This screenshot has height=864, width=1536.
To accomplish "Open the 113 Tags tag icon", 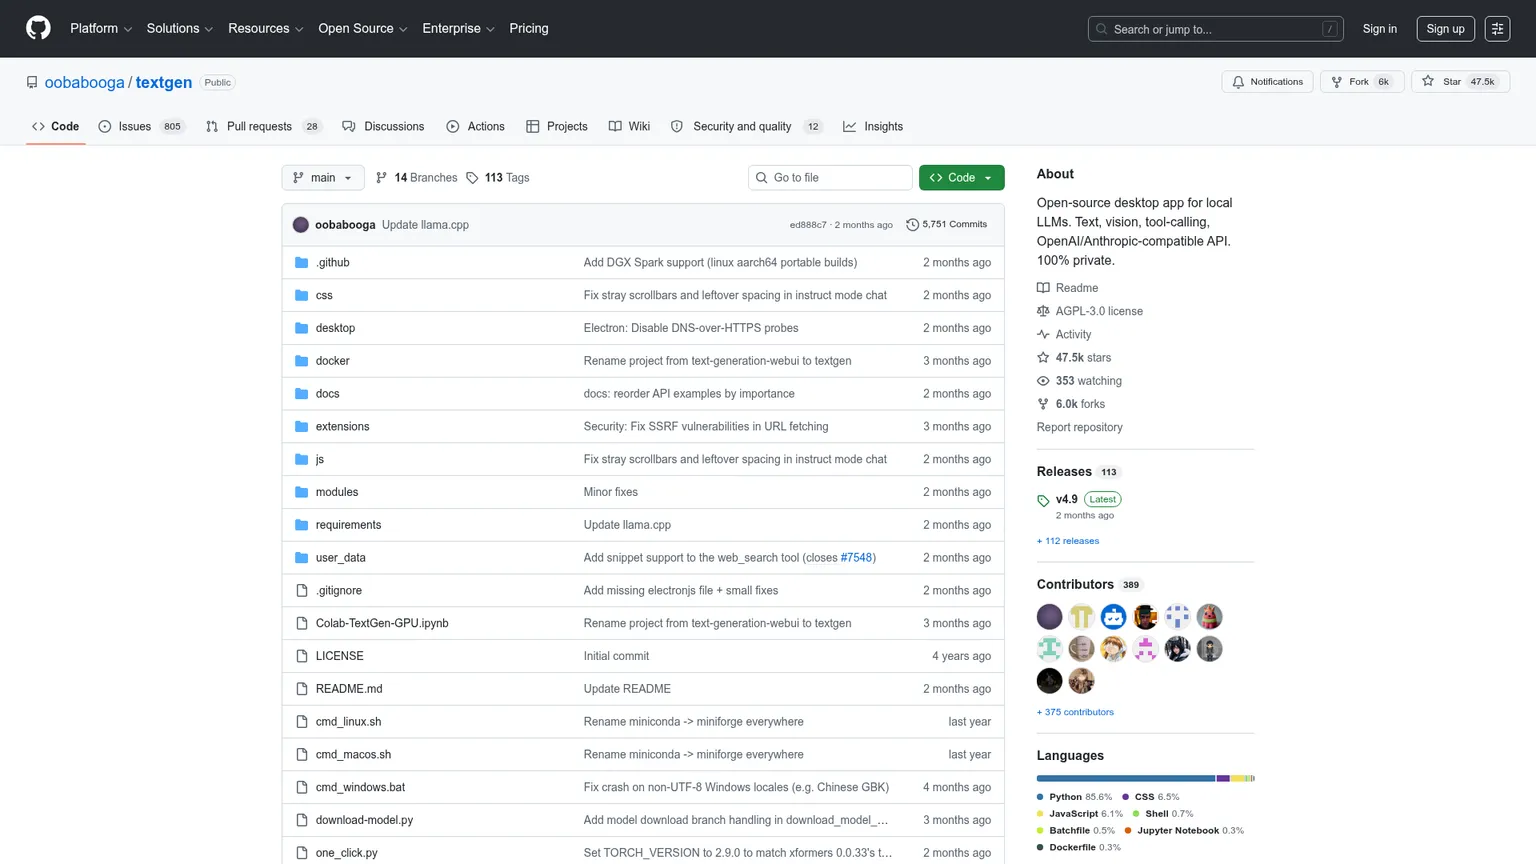I will [472, 178].
